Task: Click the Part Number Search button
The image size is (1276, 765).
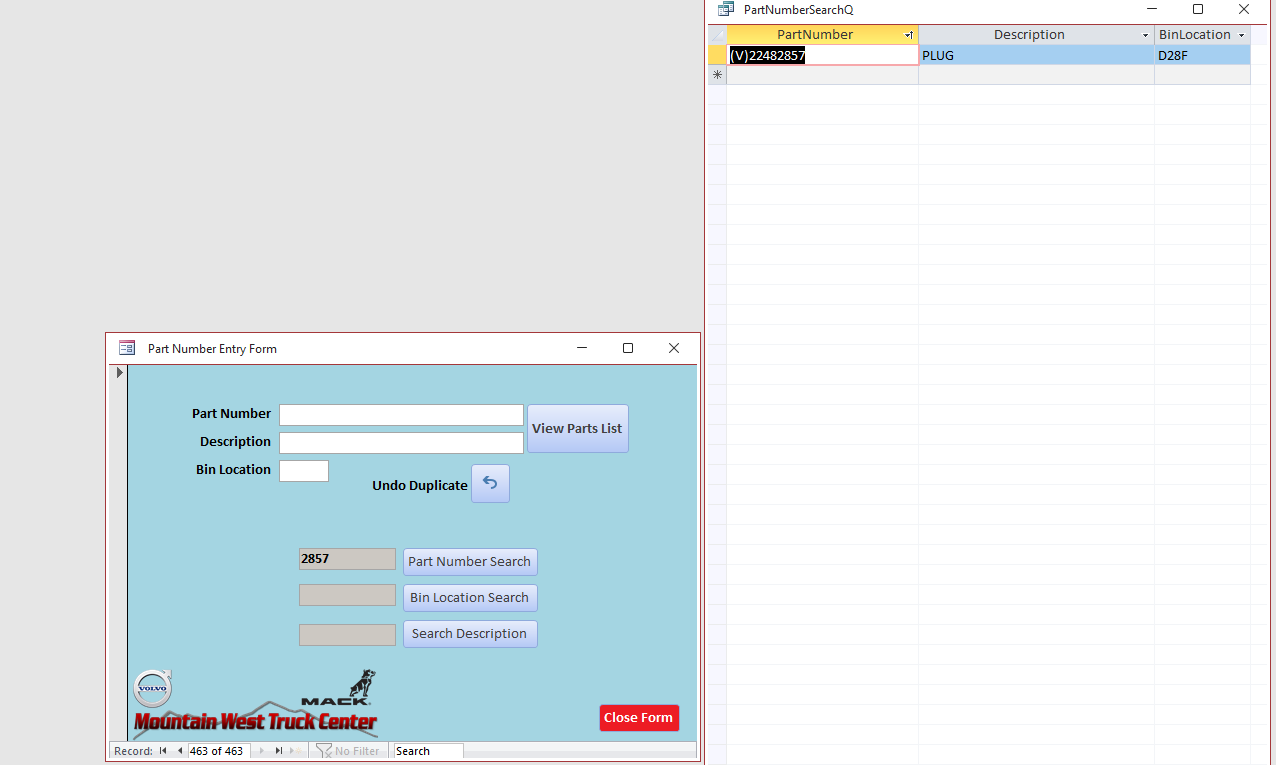Action: pyautogui.click(x=469, y=561)
